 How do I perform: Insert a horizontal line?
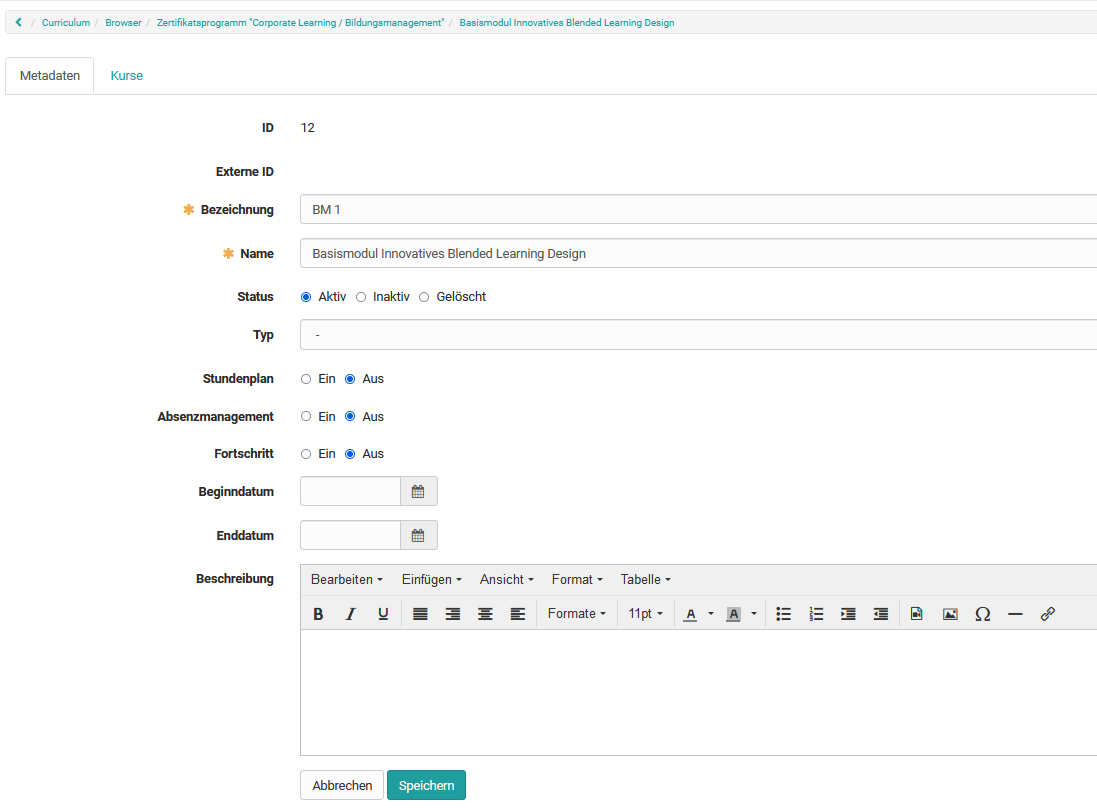point(1015,614)
